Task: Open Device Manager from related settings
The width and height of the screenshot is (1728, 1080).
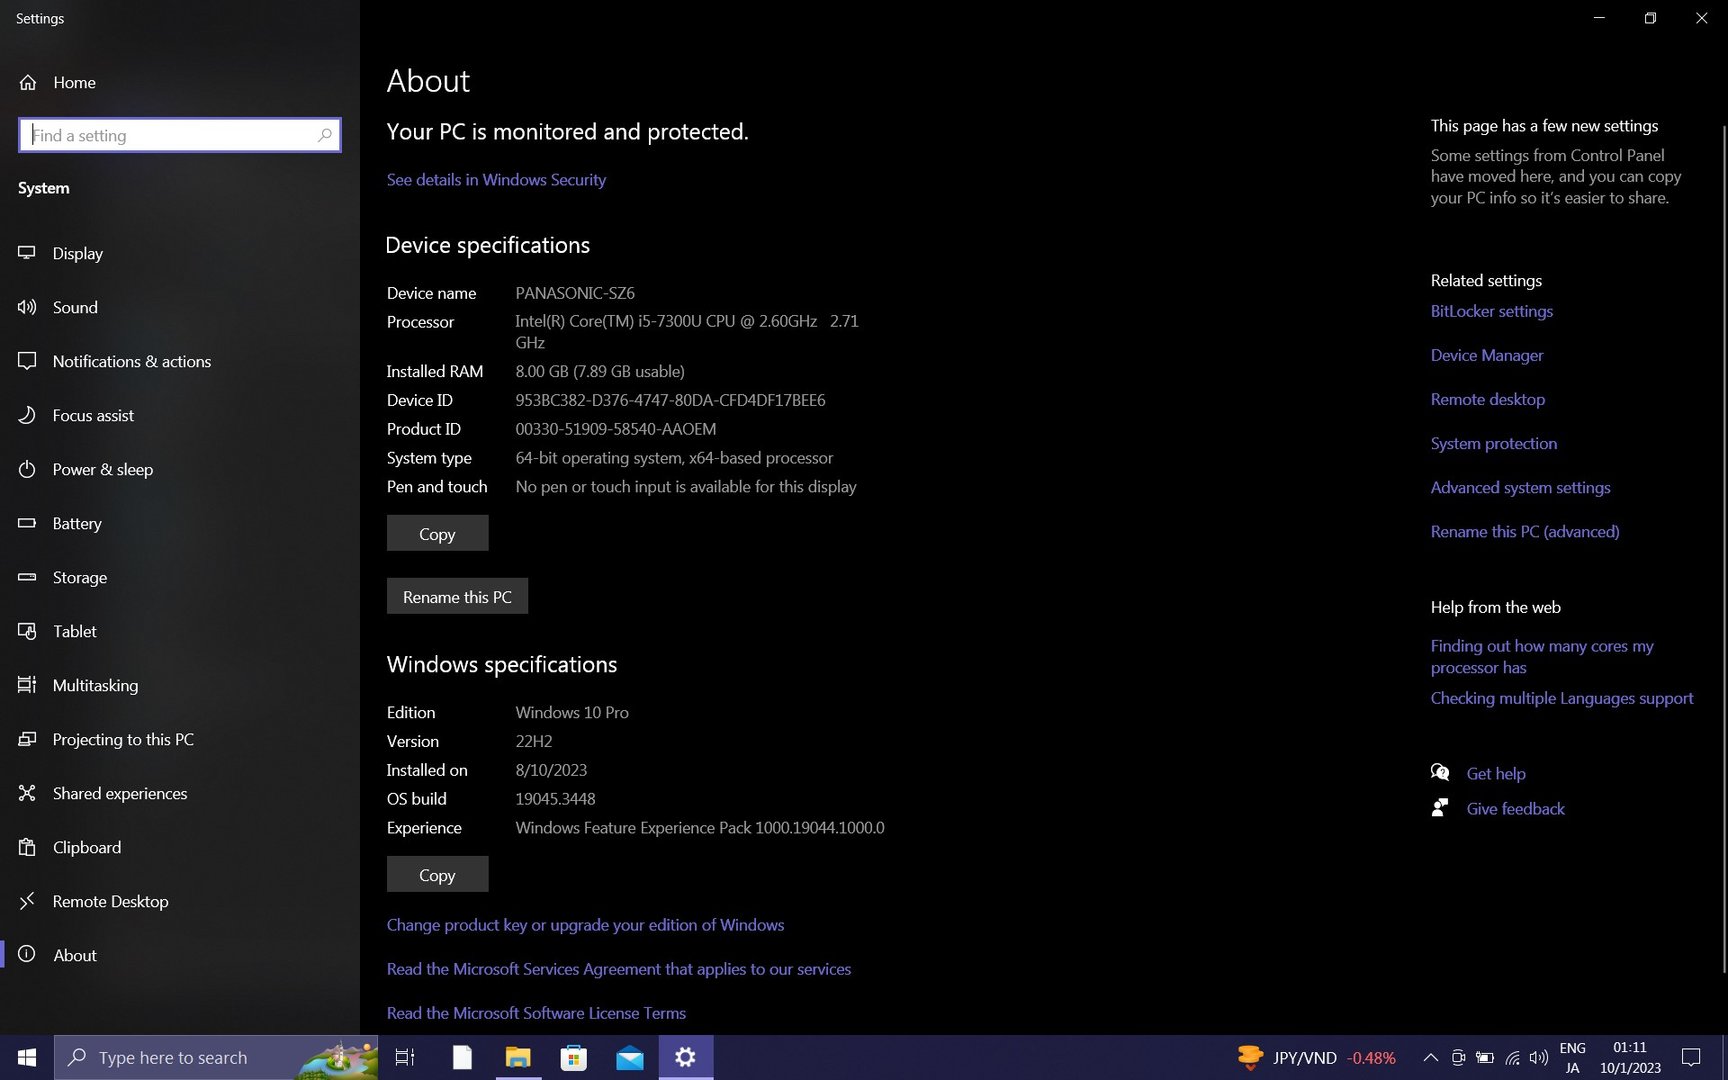Action: (x=1486, y=356)
